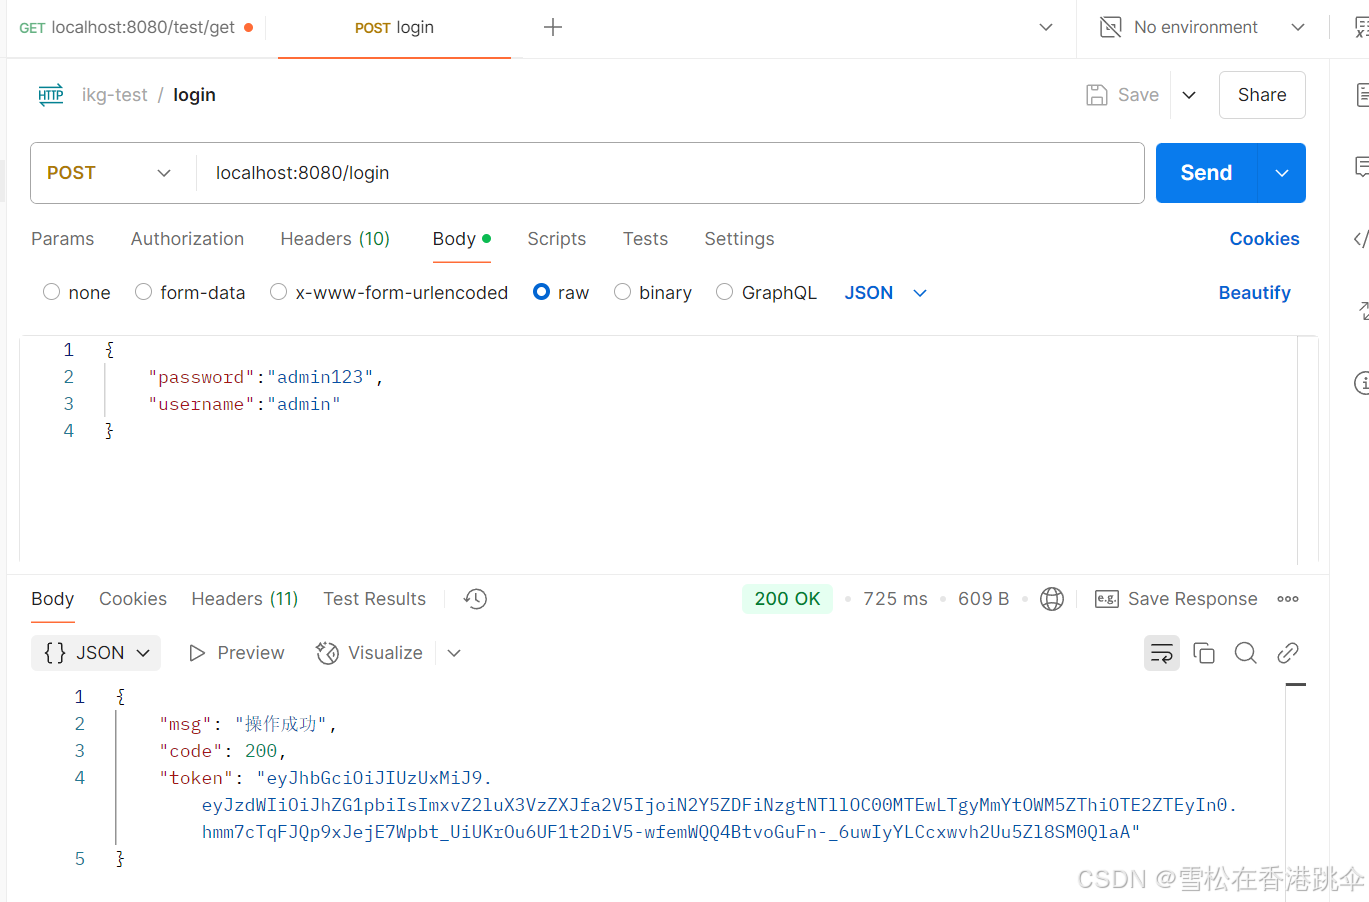
Task: Click the 725 ms response time
Action: click(895, 599)
